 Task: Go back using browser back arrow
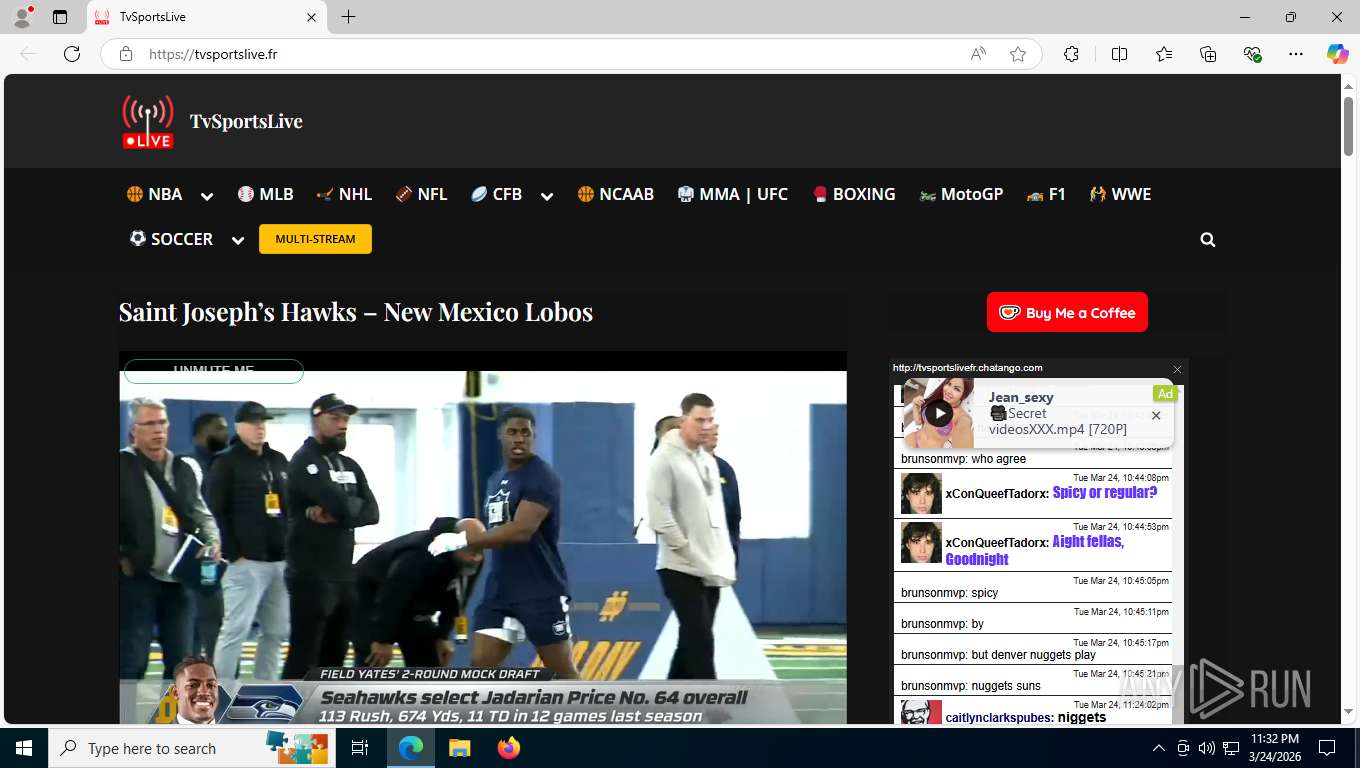(x=28, y=54)
